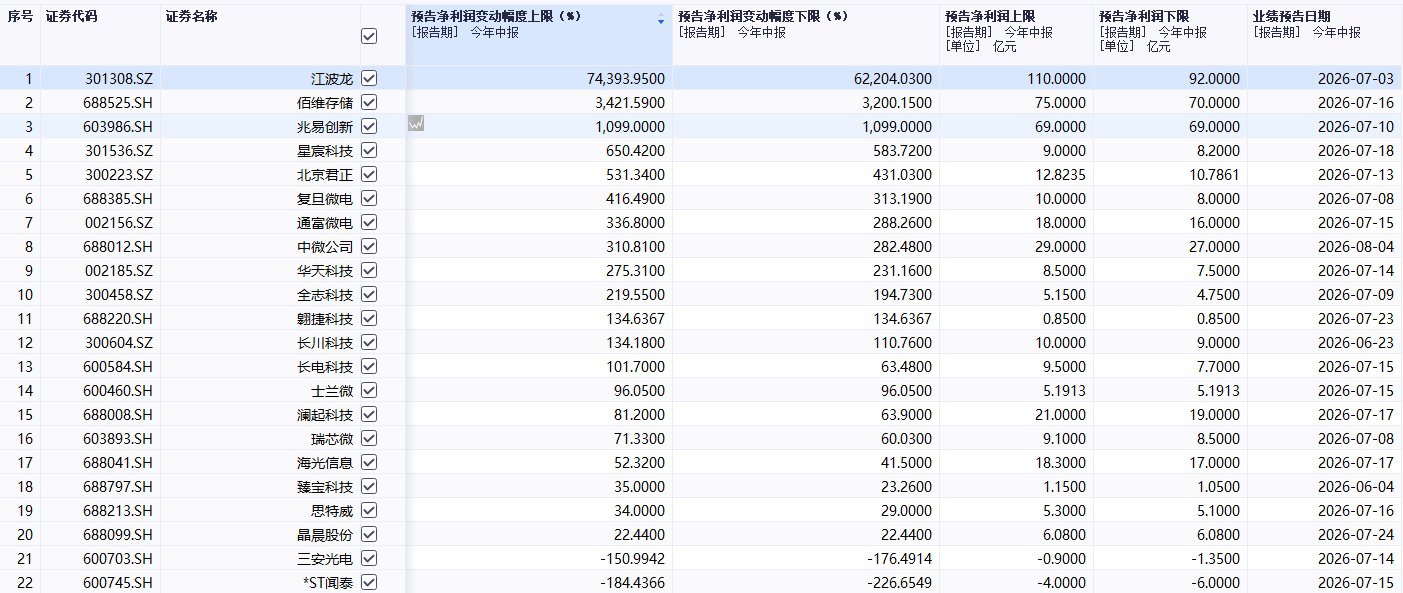Toggle the checkbox for 海光信息
This screenshot has width=1403, height=593.
(369, 462)
